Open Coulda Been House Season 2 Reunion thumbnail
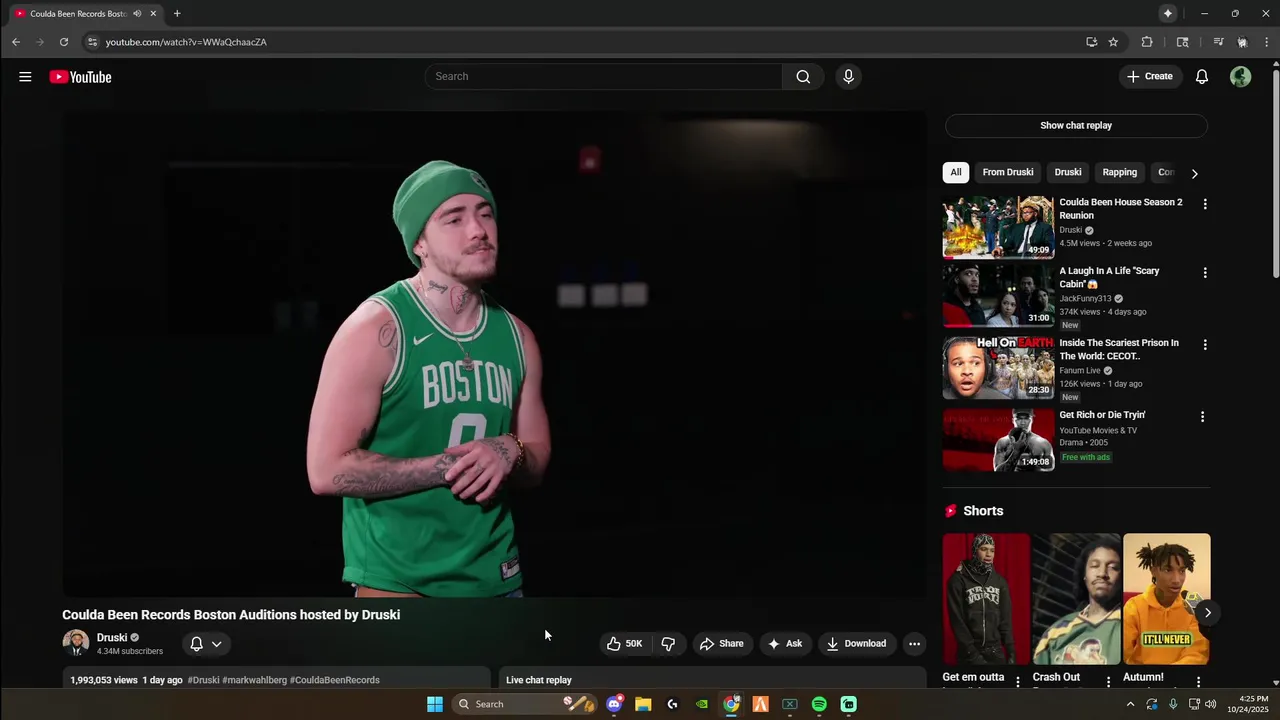Viewport: 1280px width, 720px height. click(998, 227)
